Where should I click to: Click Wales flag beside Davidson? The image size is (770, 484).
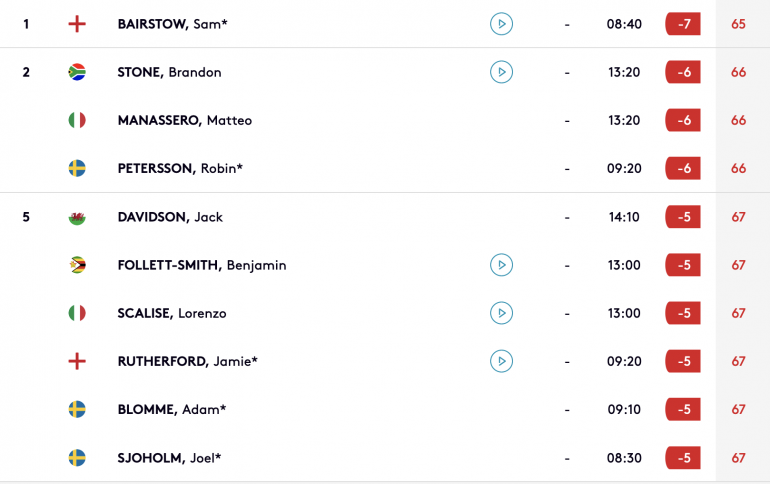tap(77, 217)
